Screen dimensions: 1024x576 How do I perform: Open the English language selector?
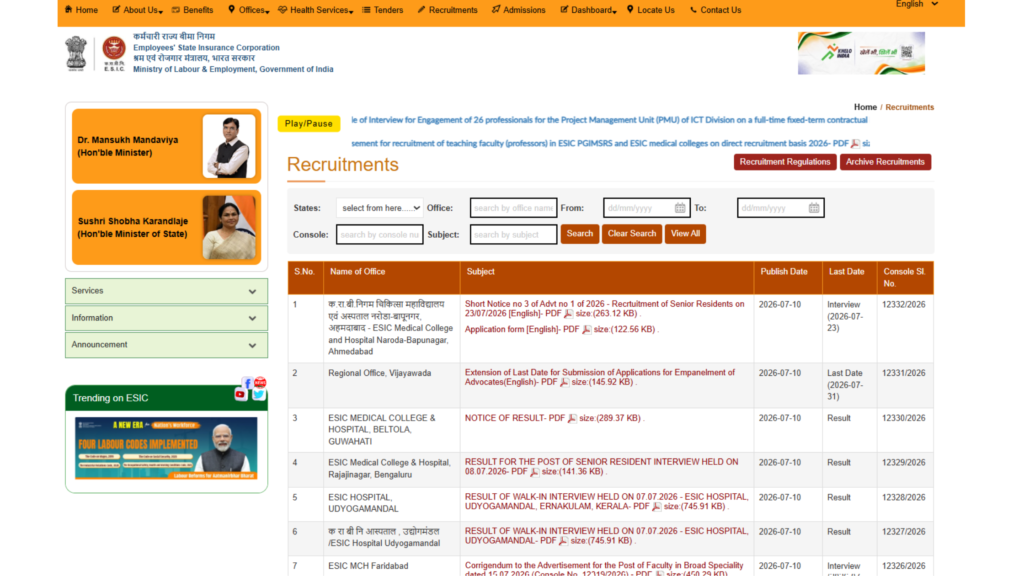[917, 4]
